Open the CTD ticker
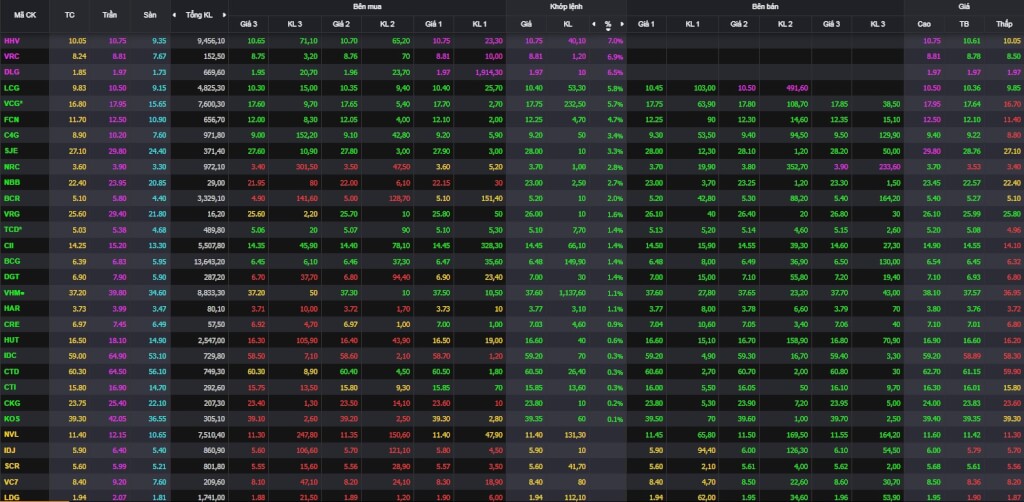The height and width of the screenshot is (502, 1024). [x=12, y=371]
